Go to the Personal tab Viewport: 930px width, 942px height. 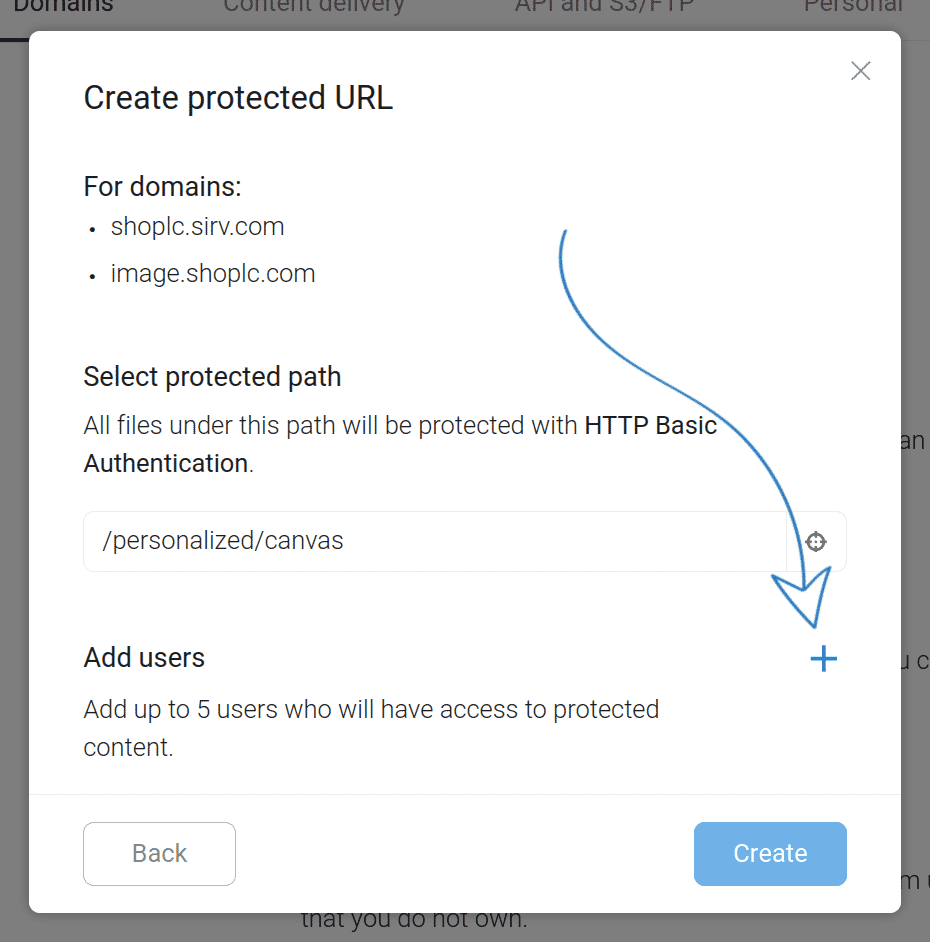tap(853, 8)
